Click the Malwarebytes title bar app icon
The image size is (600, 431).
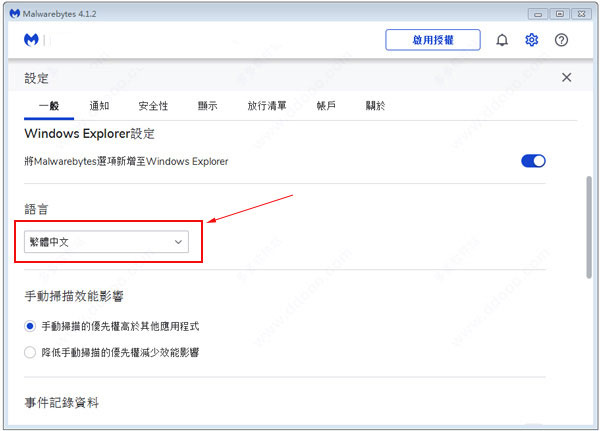point(14,12)
